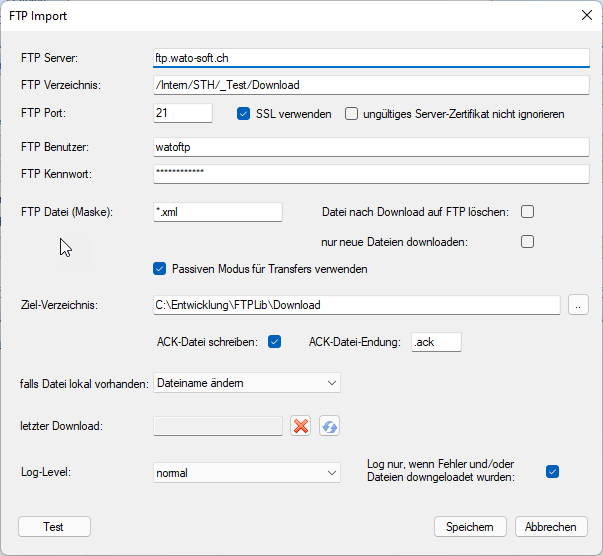The width and height of the screenshot is (603, 556).
Task: Click the Abbrechen button
Action: pos(551,527)
